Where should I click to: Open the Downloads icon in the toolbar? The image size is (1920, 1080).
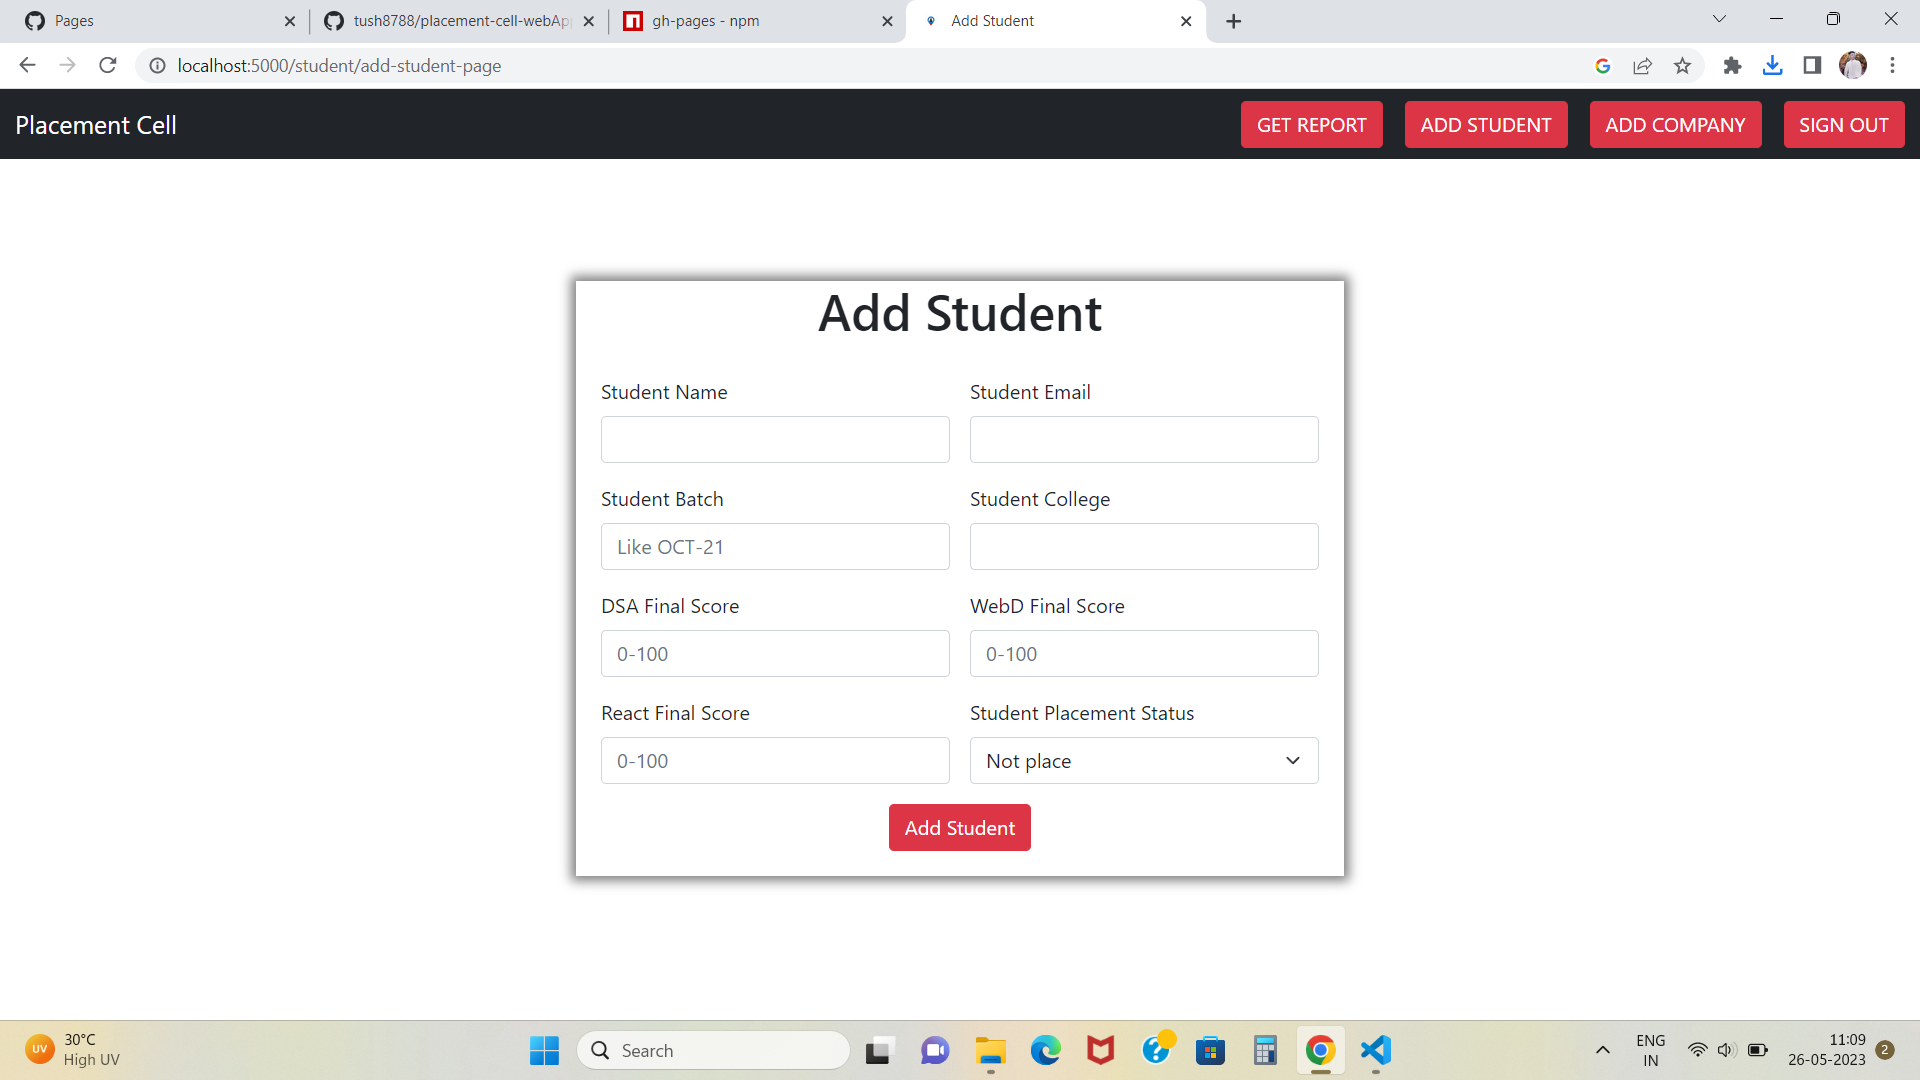[1773, 65]
